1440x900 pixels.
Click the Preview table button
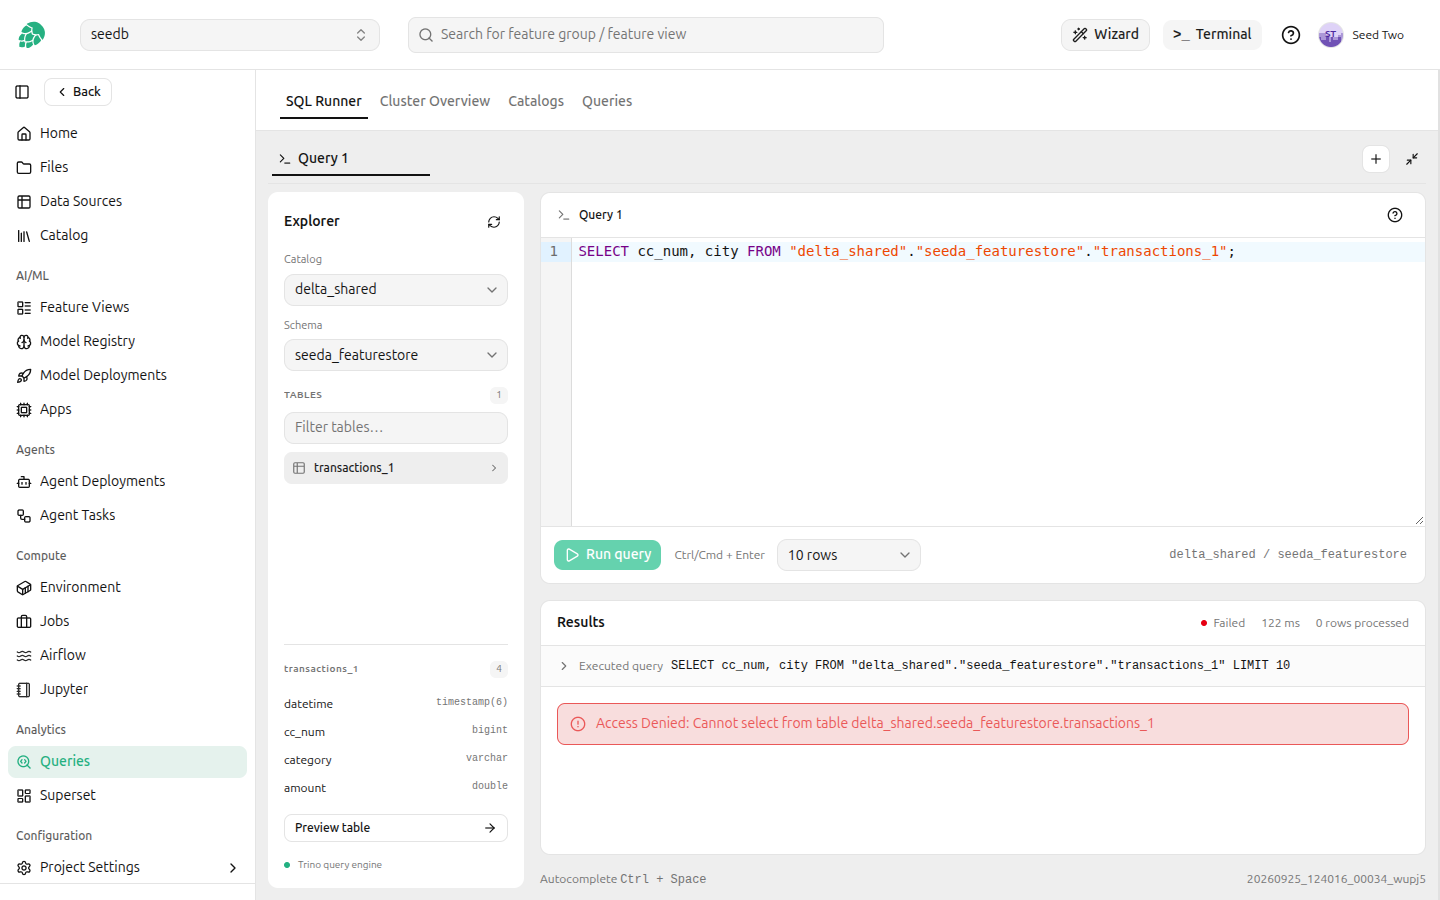[396, 828]
